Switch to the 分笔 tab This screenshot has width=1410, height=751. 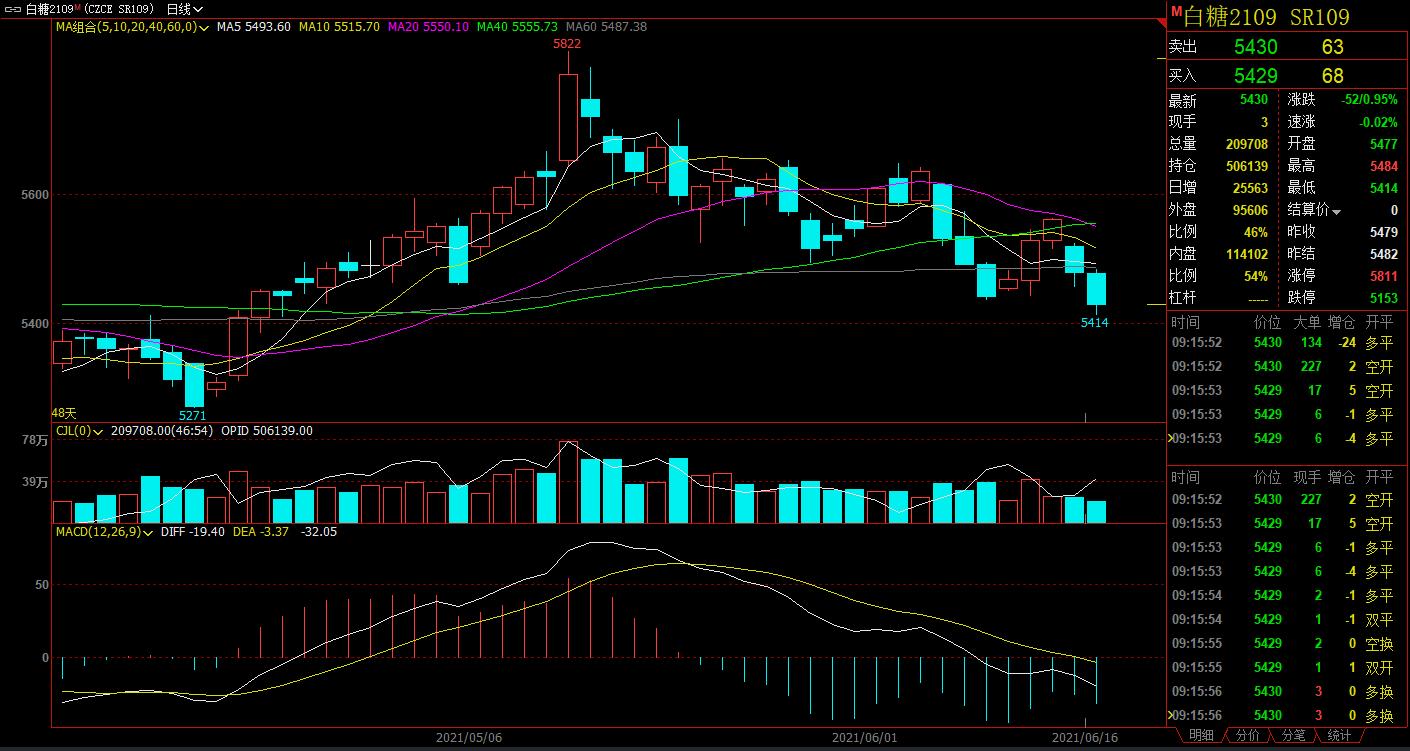coord(1293,735)
